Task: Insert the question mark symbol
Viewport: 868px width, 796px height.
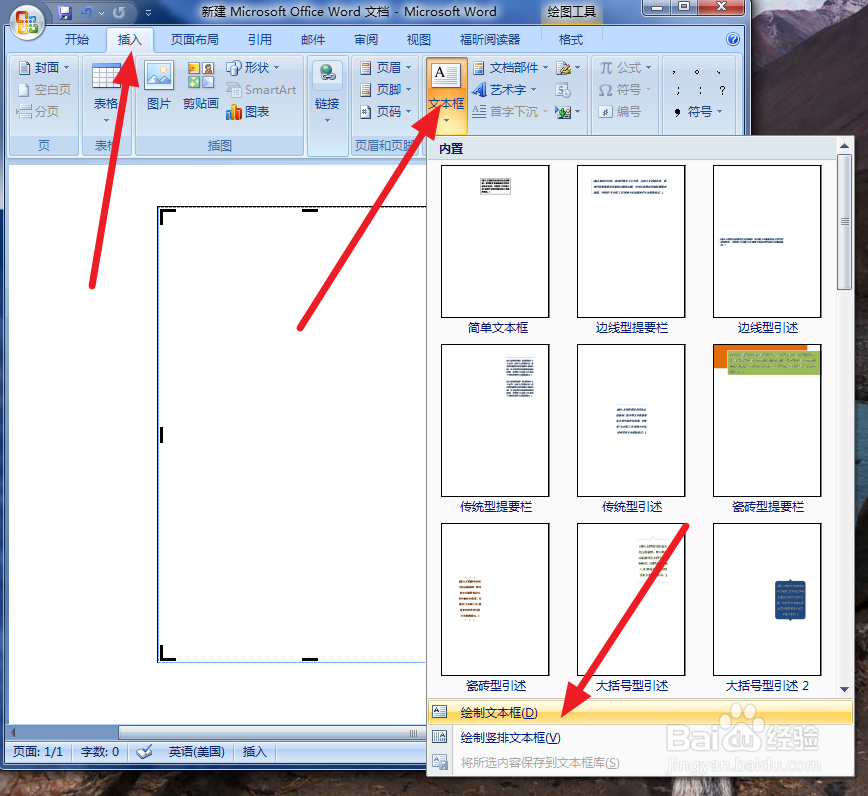Action: (722, 90)
